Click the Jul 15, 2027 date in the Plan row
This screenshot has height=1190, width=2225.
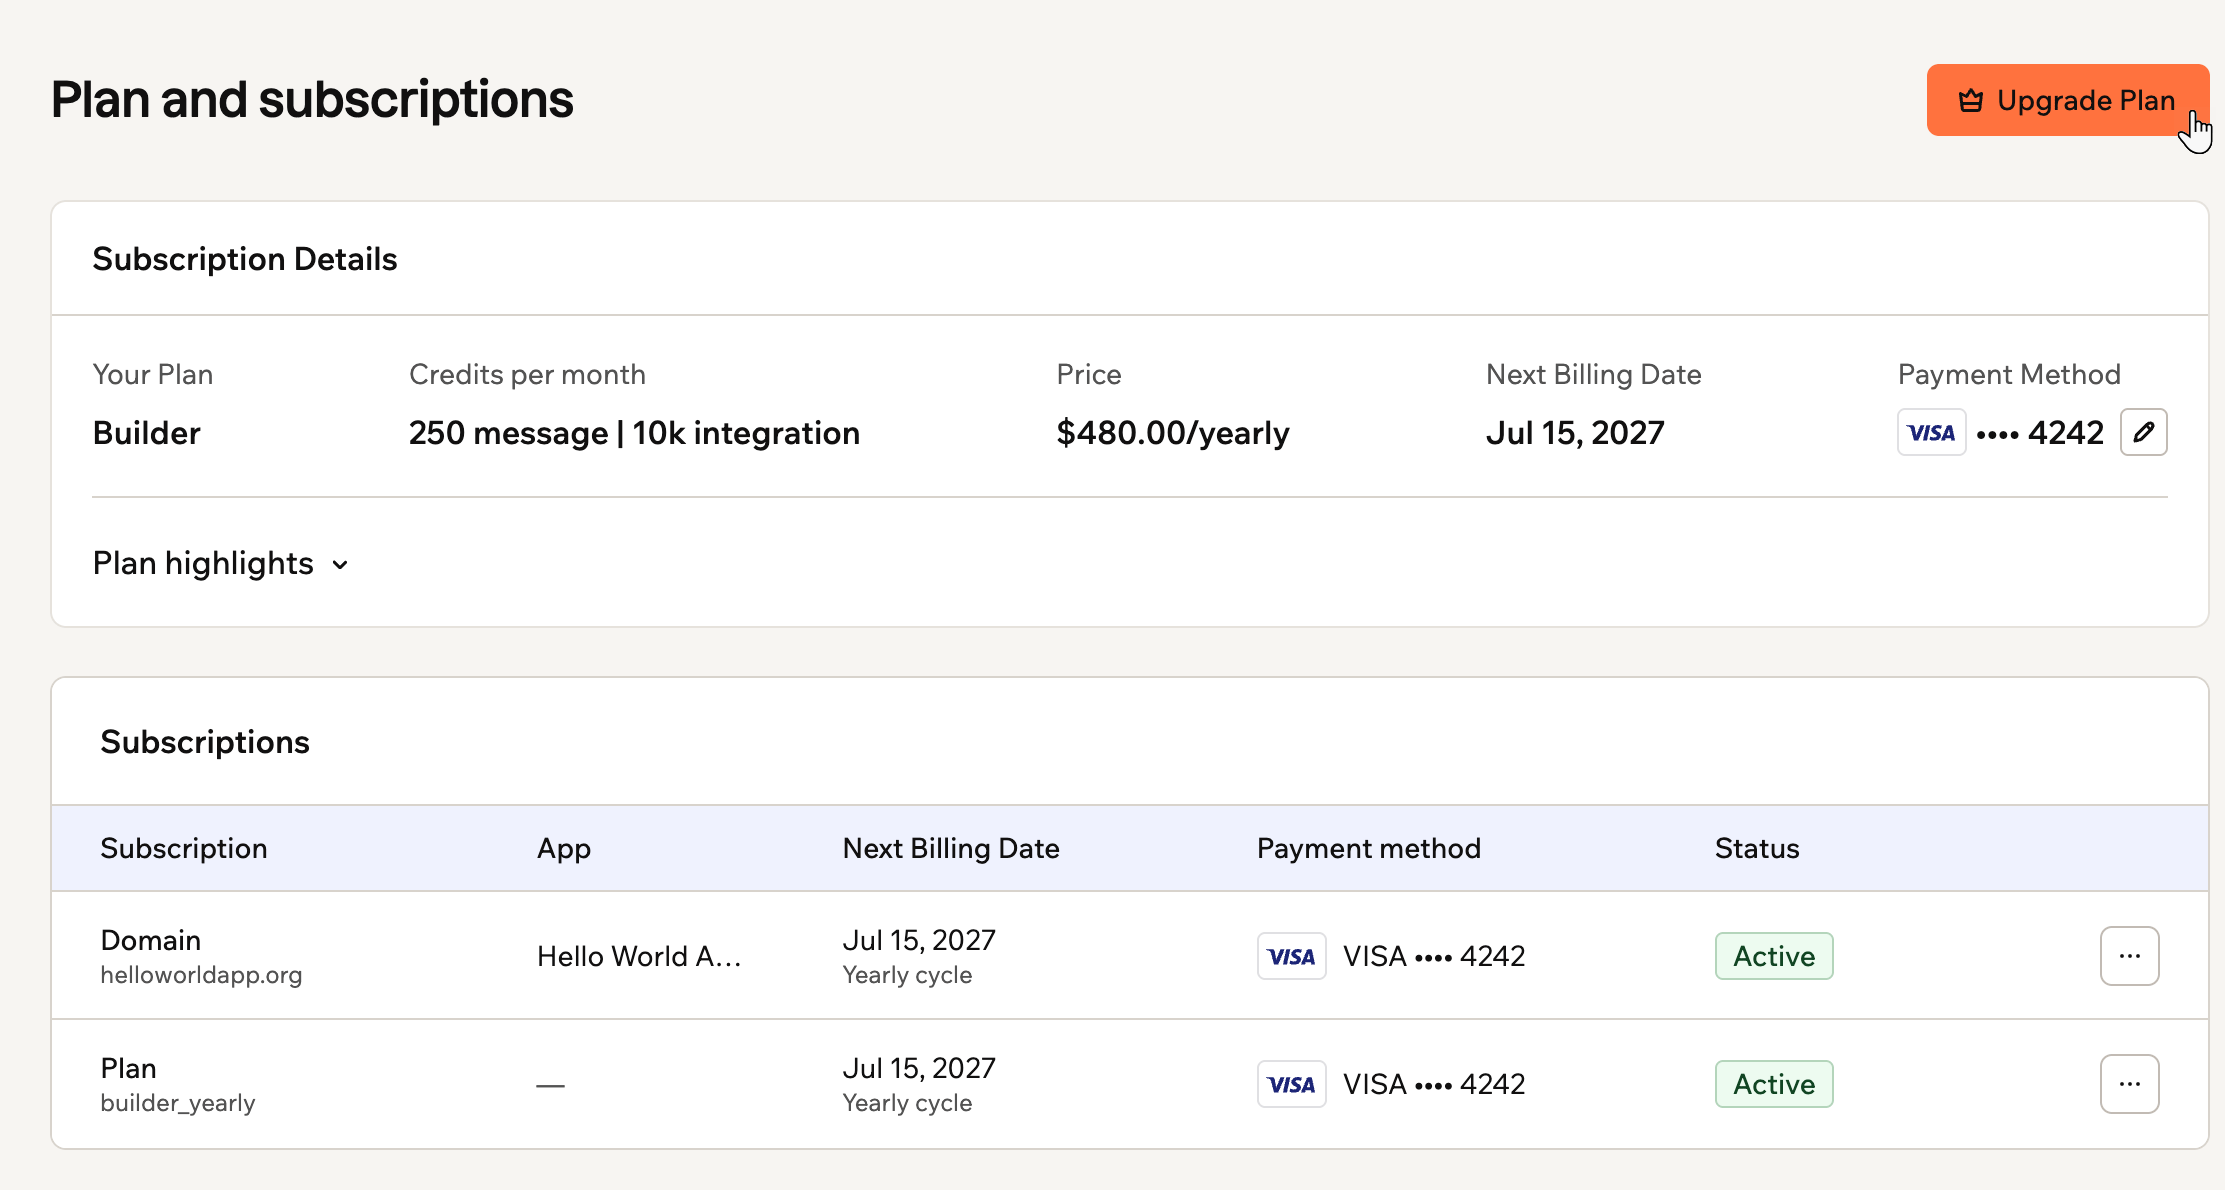pyautogui.click(x=919, y=1068)
